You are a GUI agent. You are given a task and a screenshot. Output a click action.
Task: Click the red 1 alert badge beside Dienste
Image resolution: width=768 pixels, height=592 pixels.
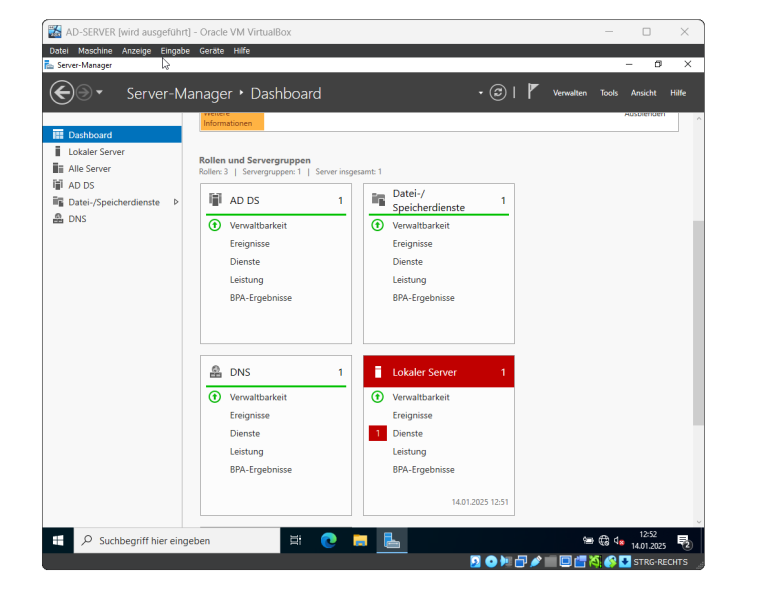tap(378, 433)
